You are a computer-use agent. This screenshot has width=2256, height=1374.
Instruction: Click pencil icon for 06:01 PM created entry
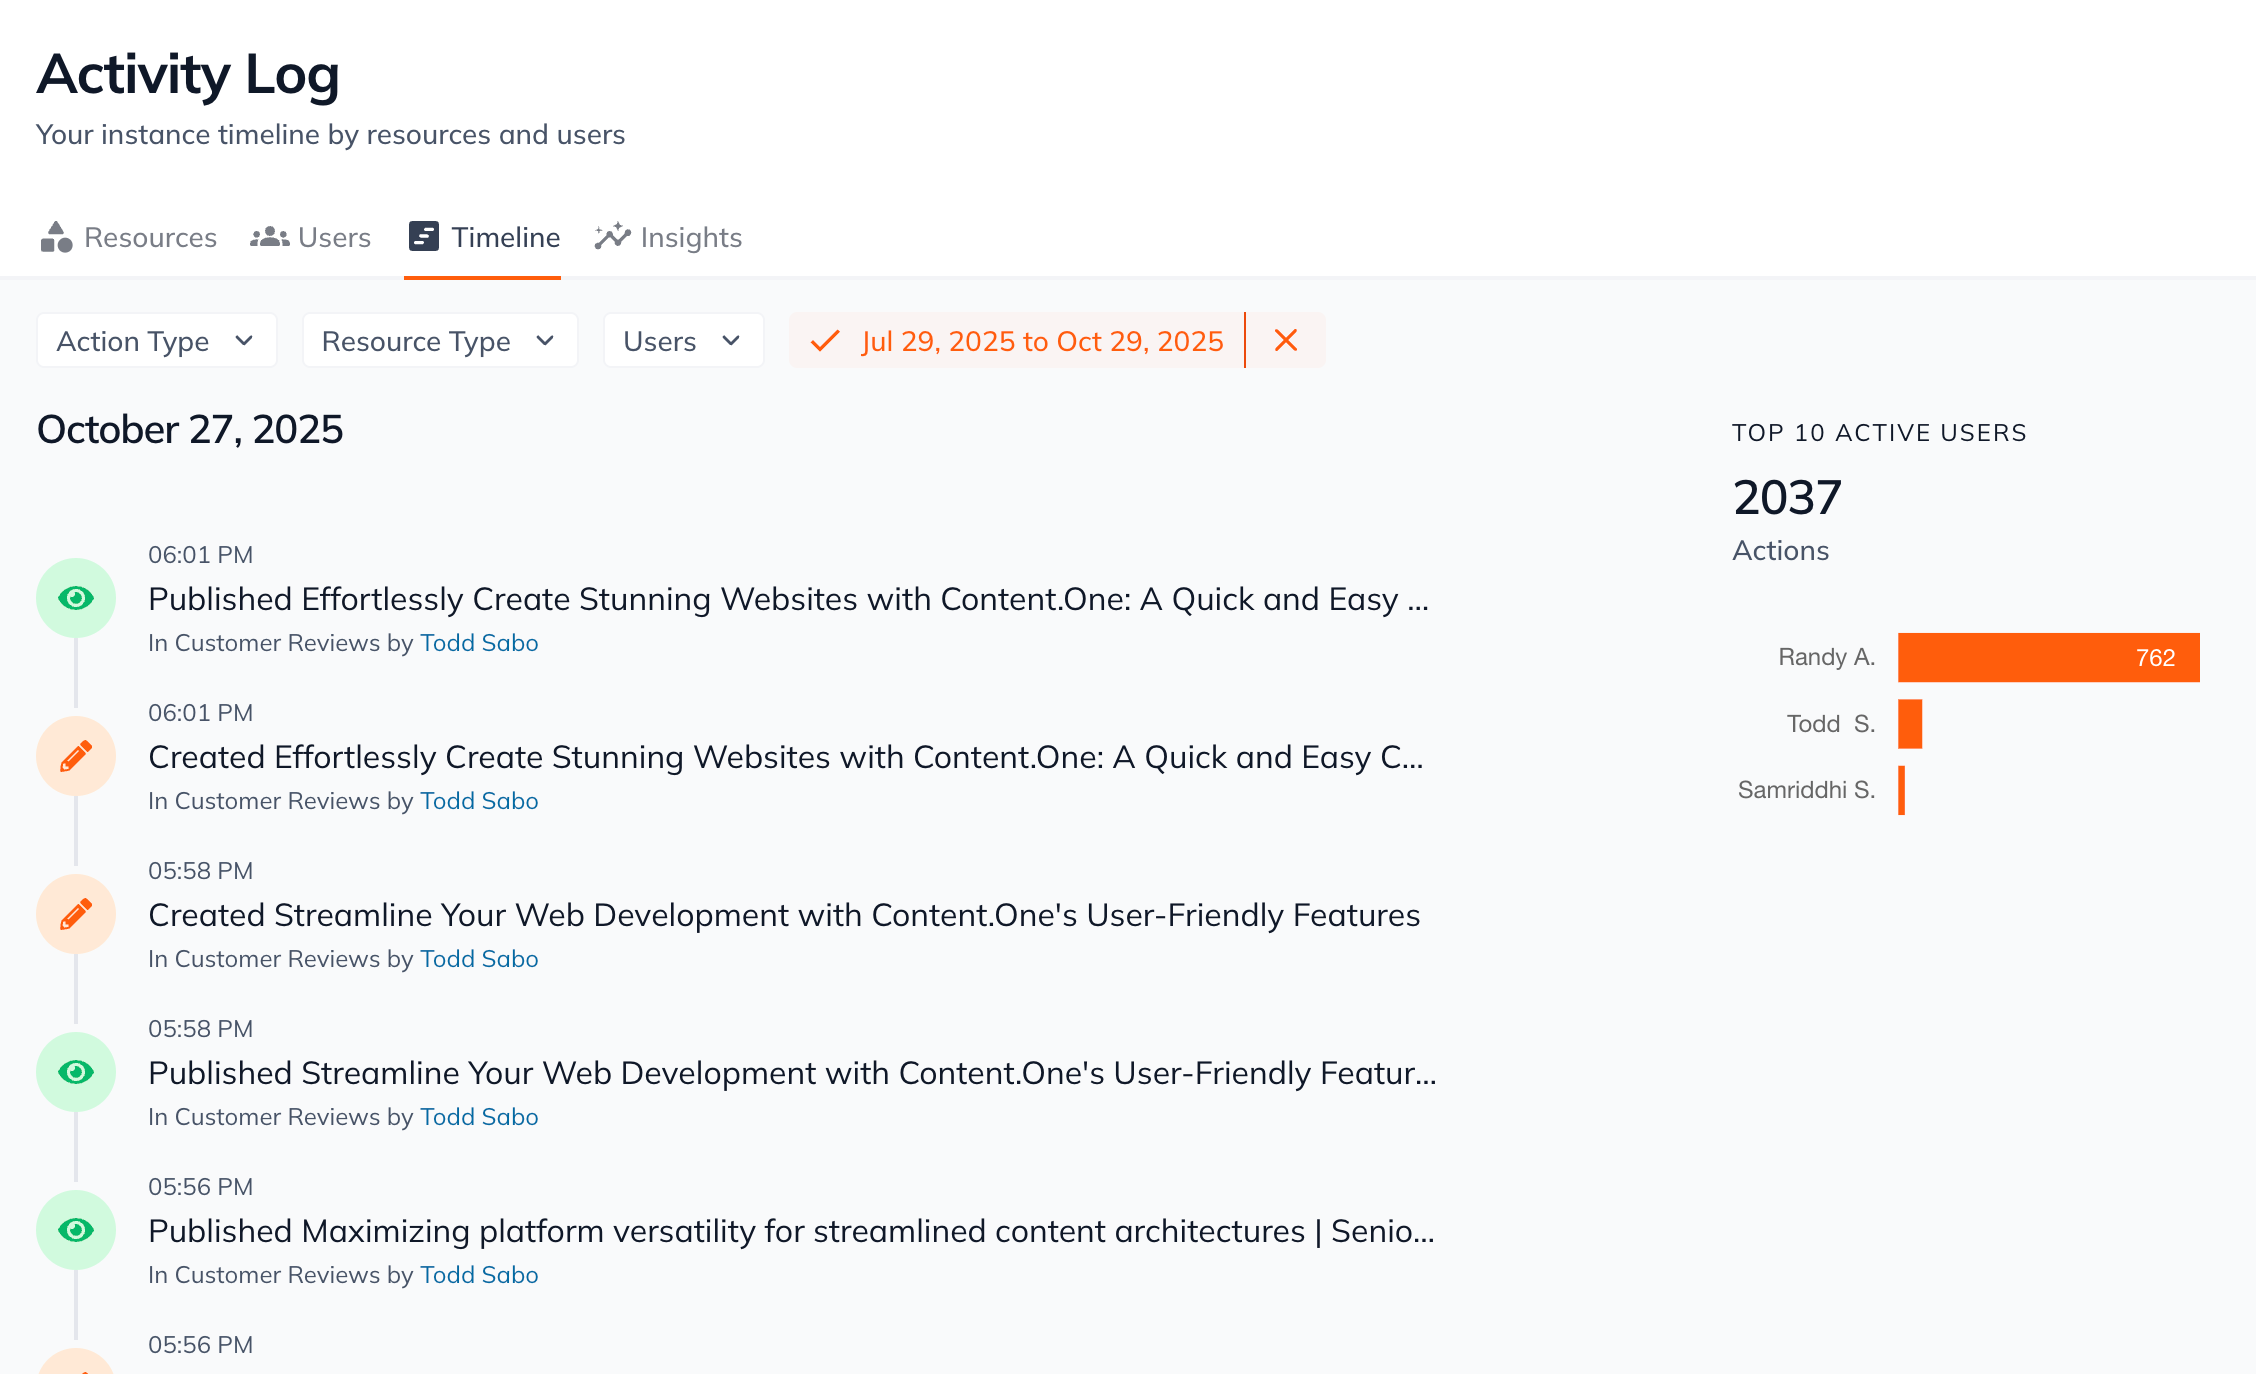point(76,756)
